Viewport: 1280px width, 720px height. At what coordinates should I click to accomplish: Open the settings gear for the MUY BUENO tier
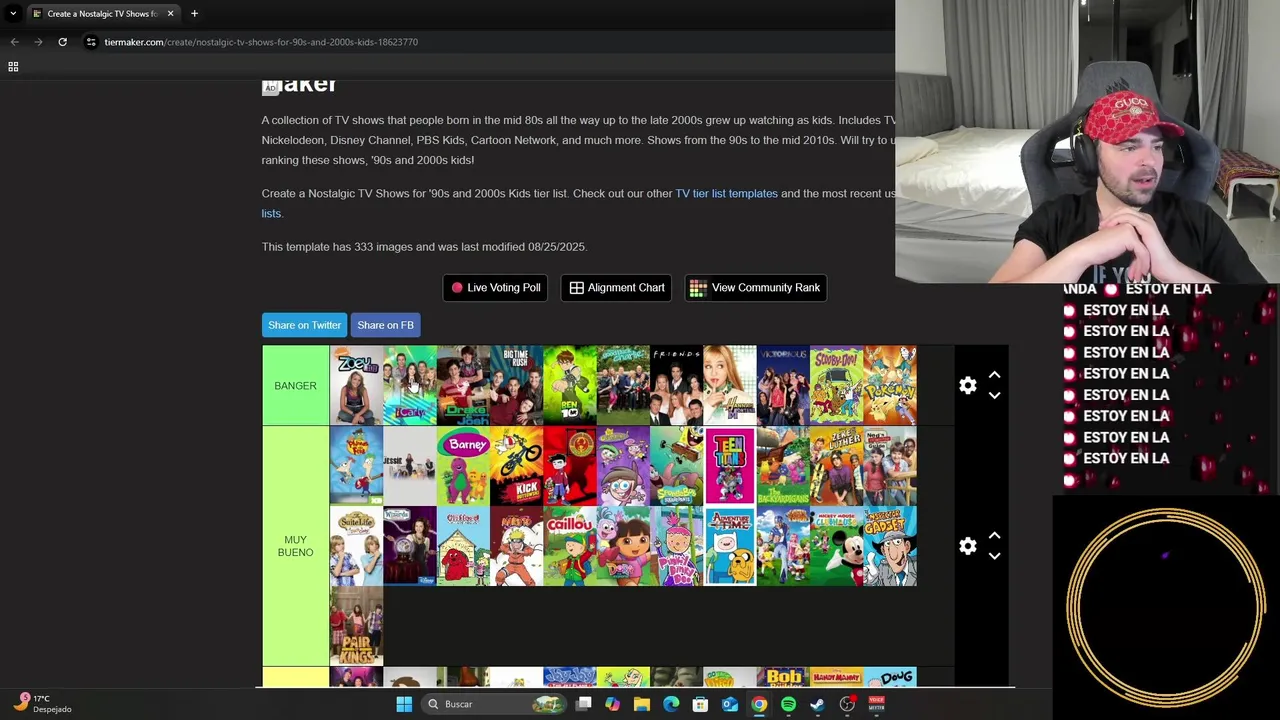967,546
